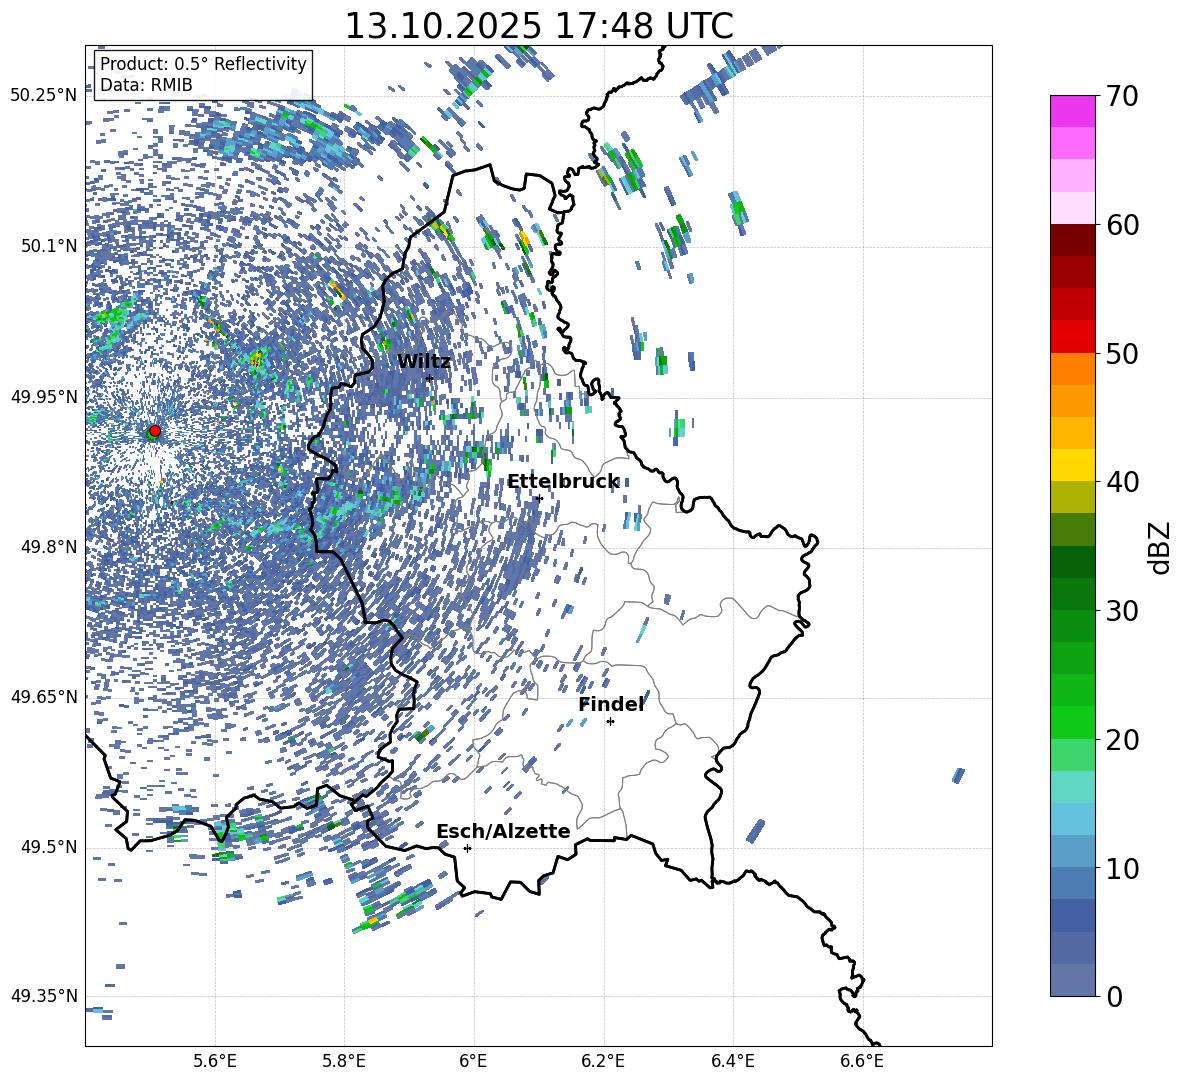Click the Findel city label

coord(611,704)
